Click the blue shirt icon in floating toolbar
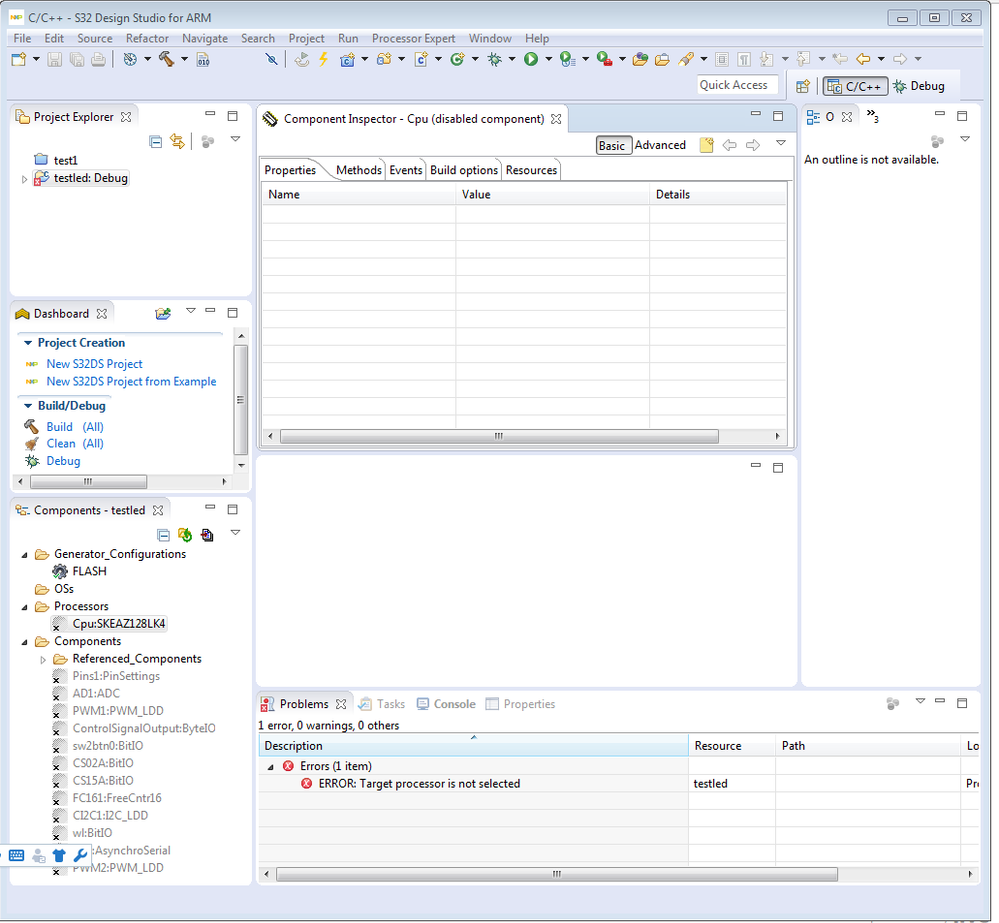 [59, 855]
